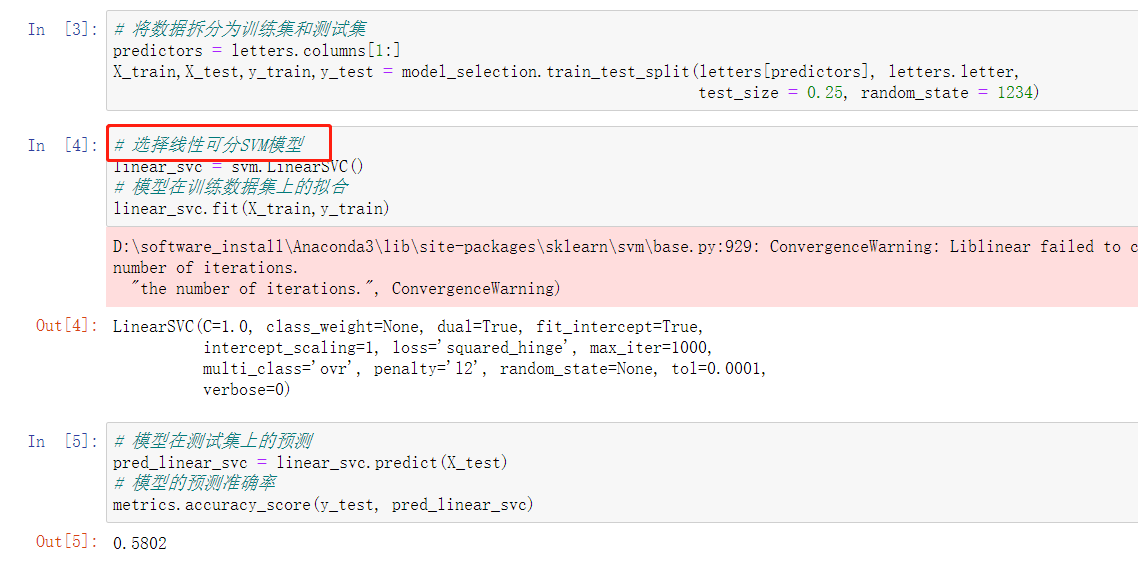The height and width of the screenshot is (566, 1138).
Task: Click the Out[4] output prompt
Action: click(66, 326)
